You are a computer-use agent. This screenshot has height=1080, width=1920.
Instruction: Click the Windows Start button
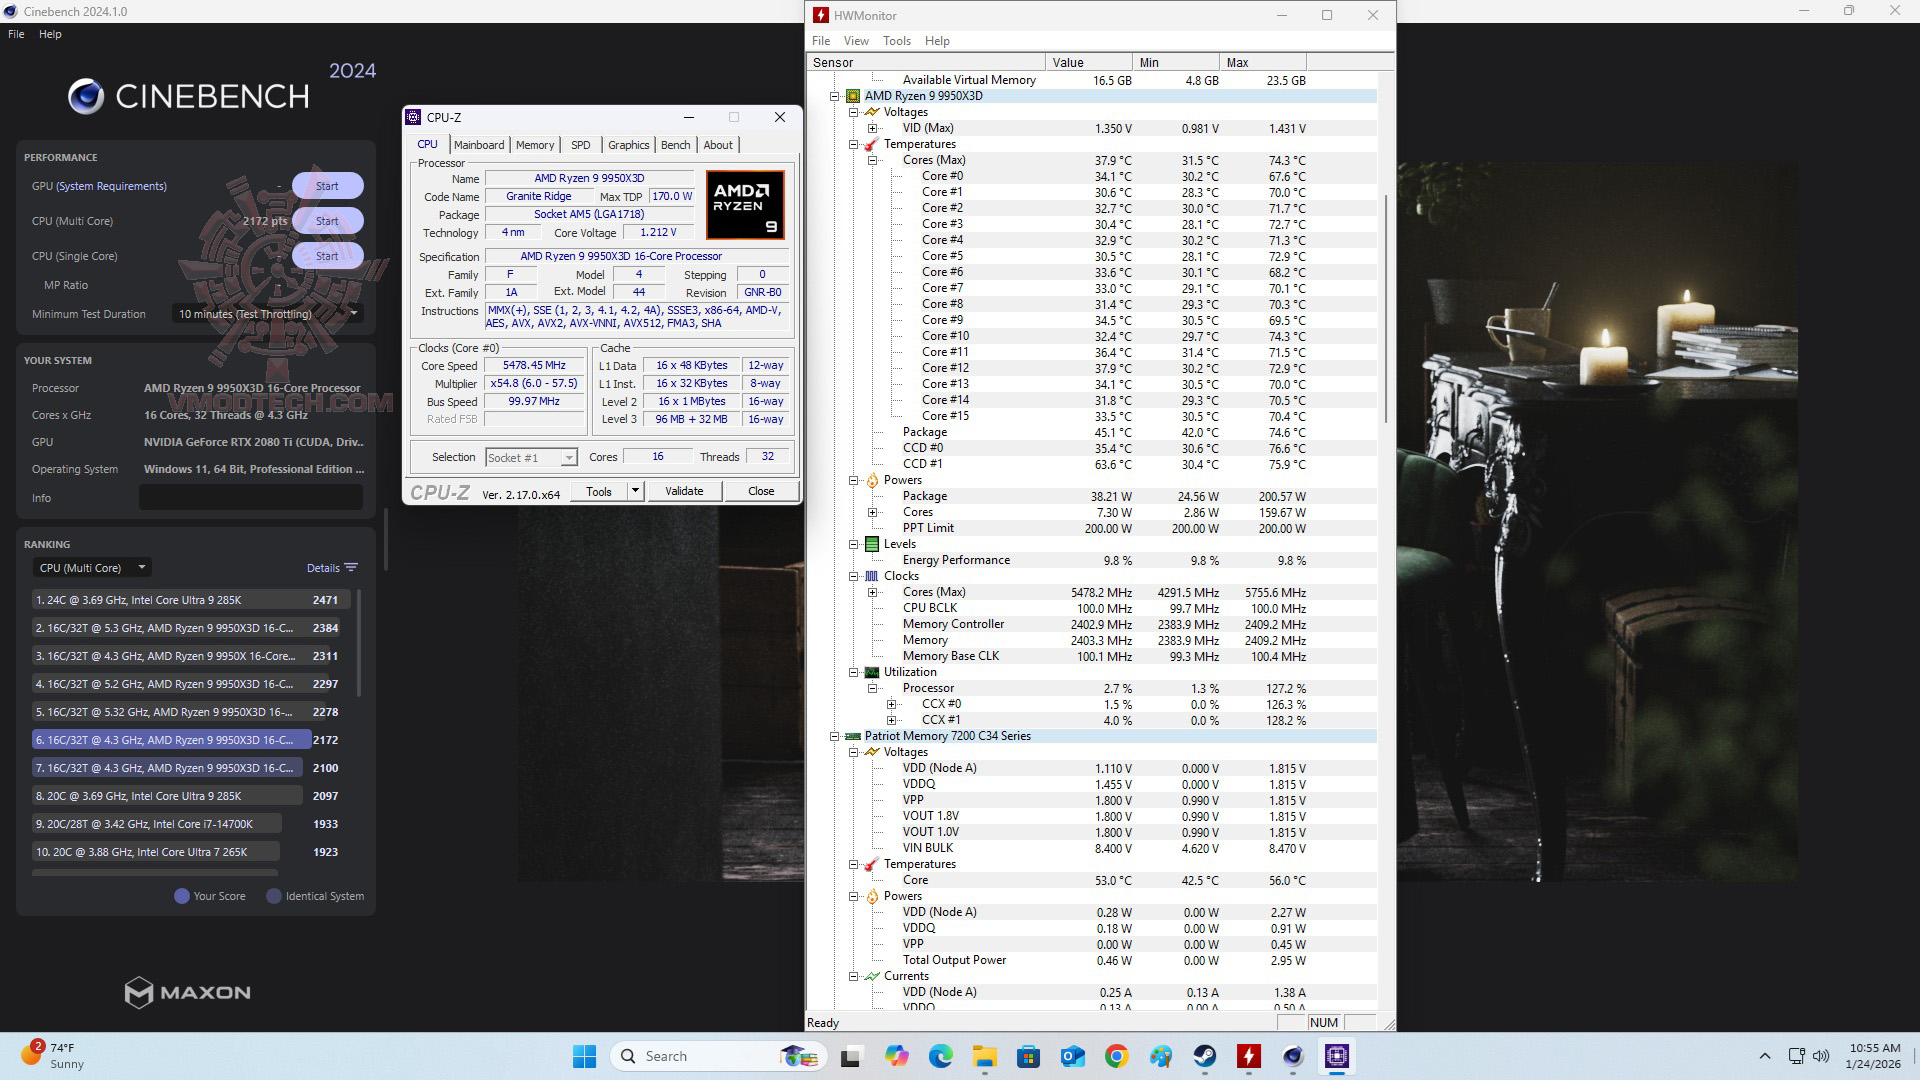coord(584,1056)
